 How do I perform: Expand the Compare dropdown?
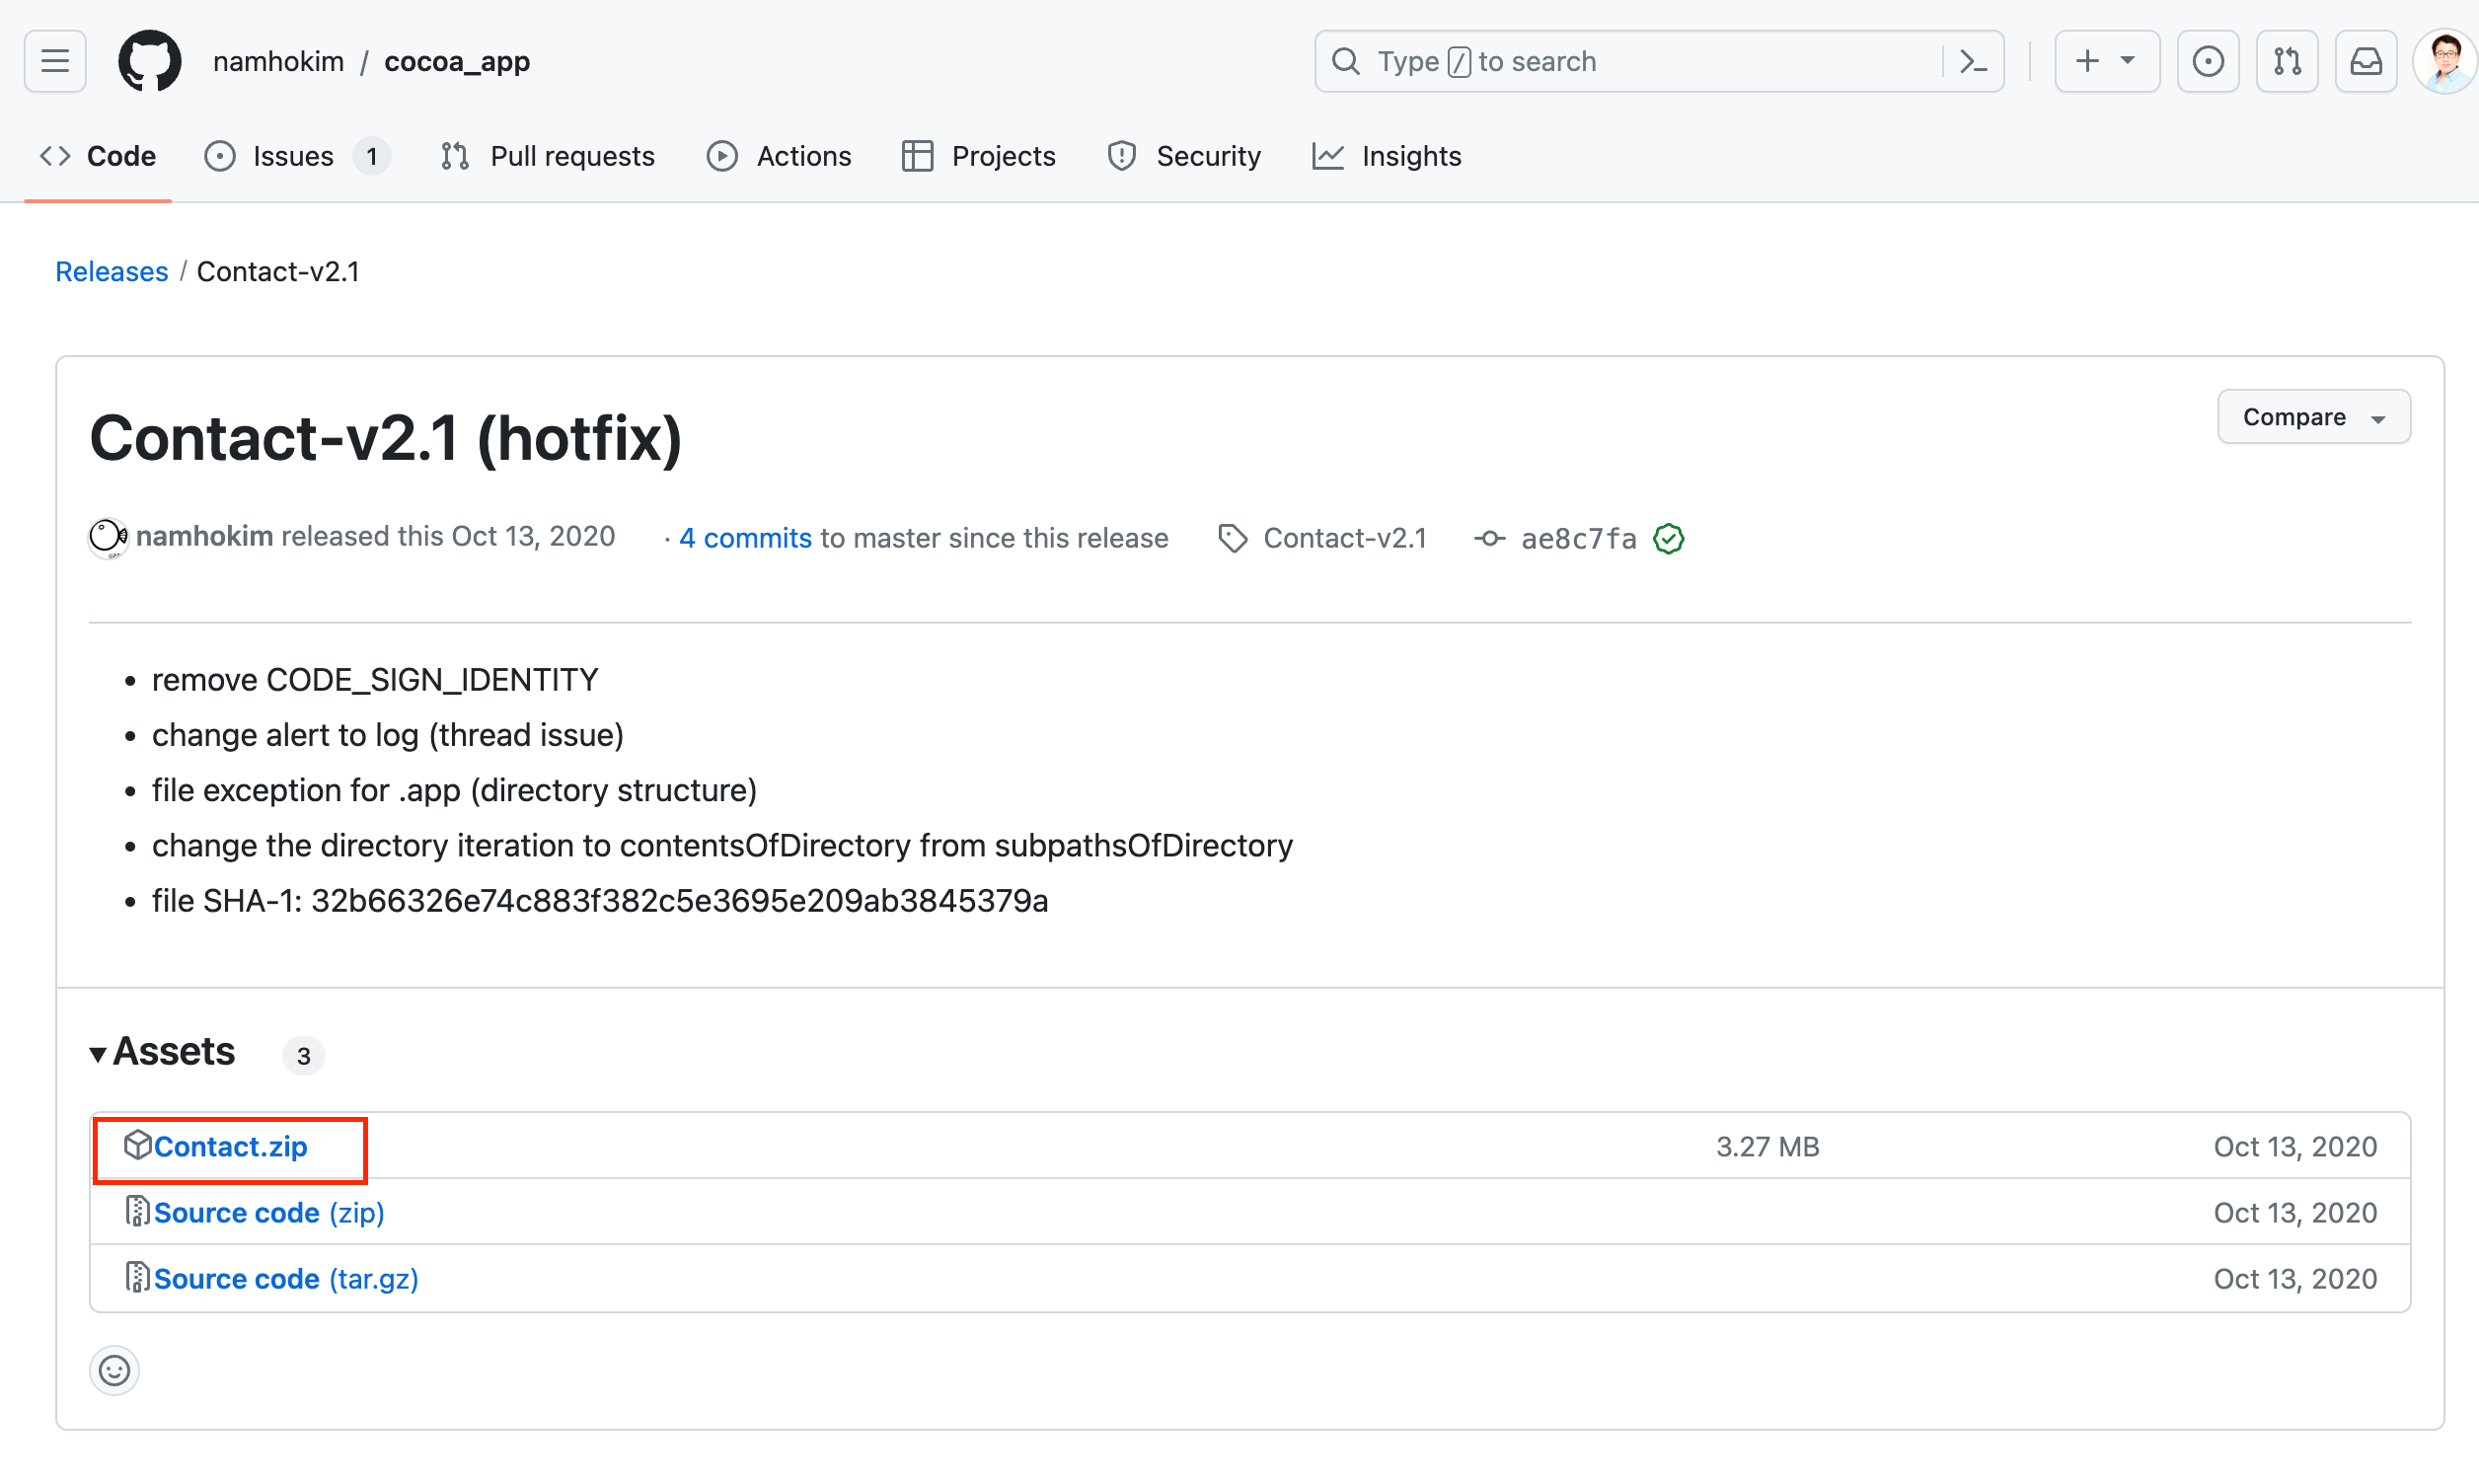2313,417
